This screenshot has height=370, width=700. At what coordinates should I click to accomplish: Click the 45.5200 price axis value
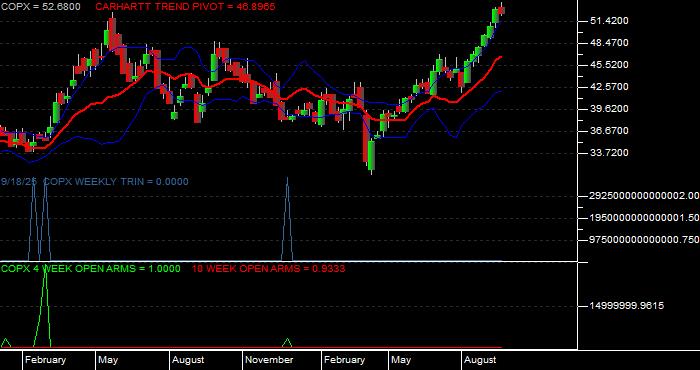pos(609,65)
